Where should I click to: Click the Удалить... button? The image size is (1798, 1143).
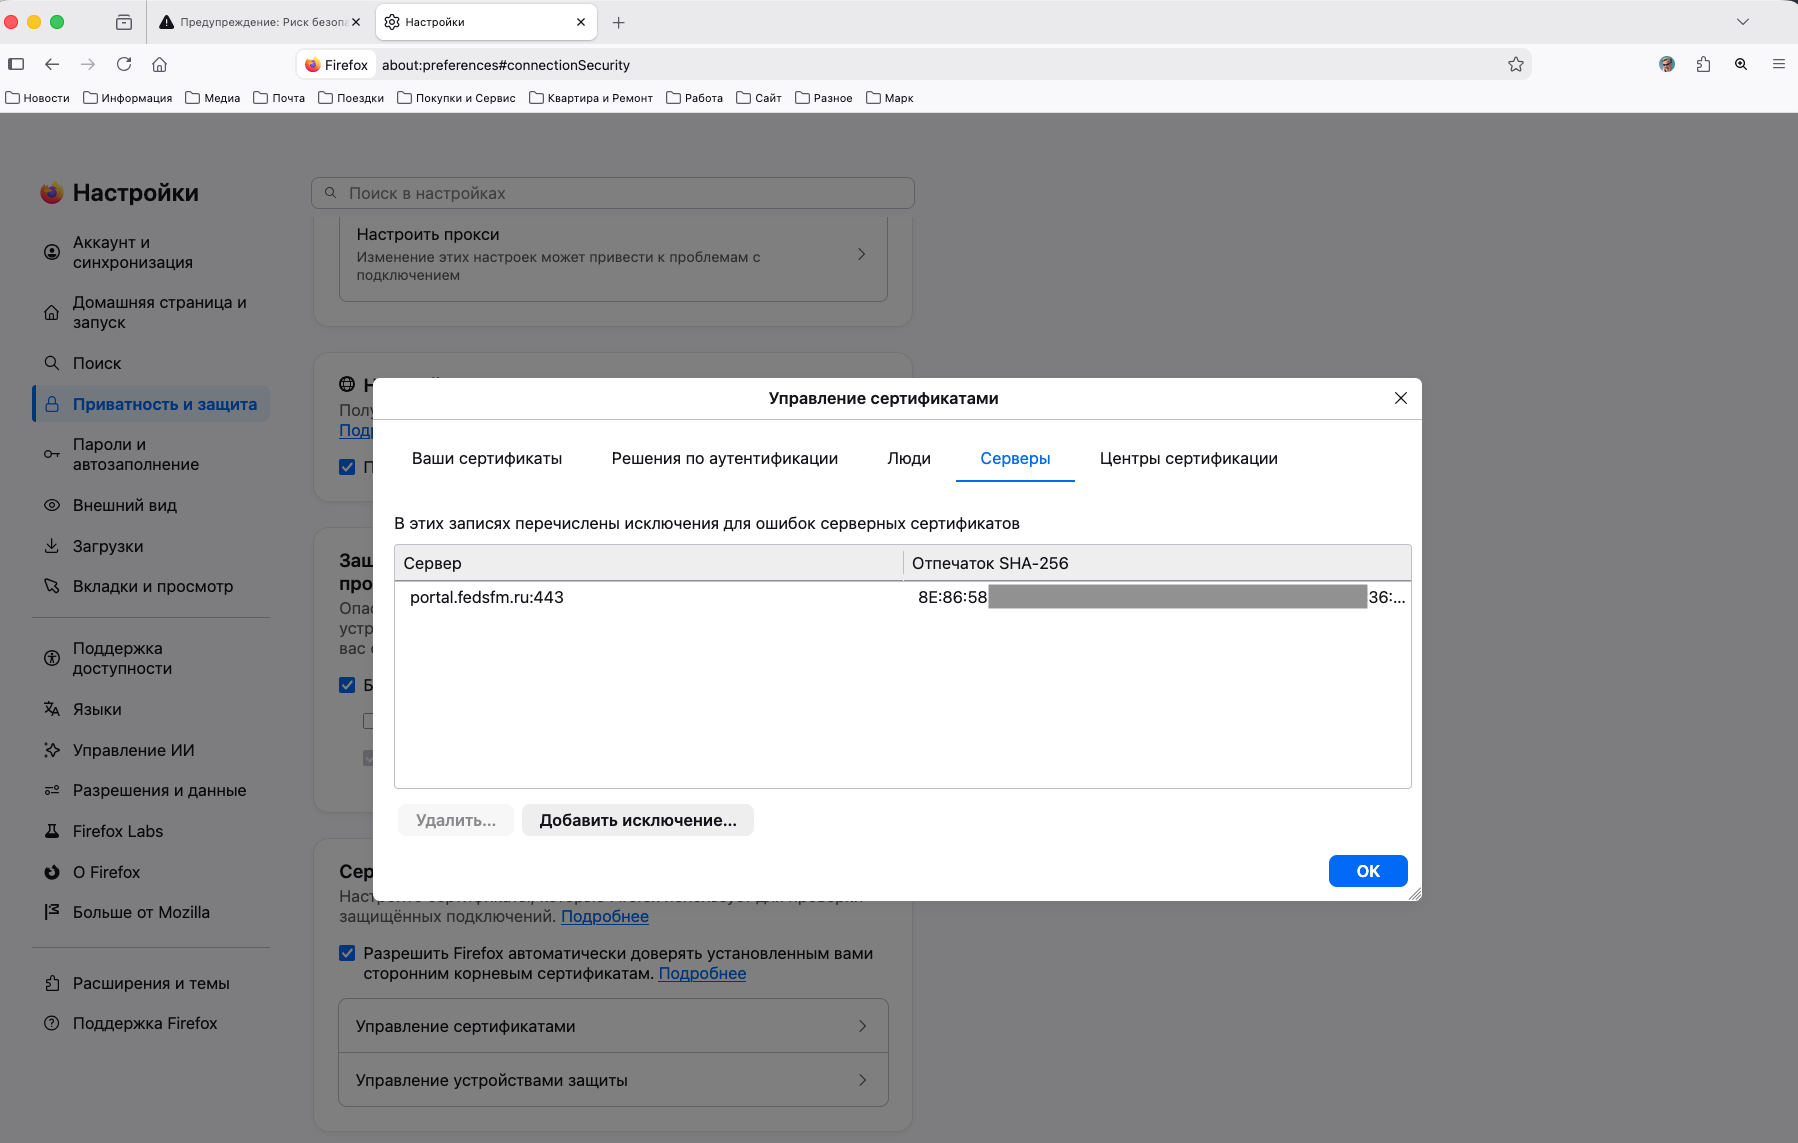pos(456,820)
